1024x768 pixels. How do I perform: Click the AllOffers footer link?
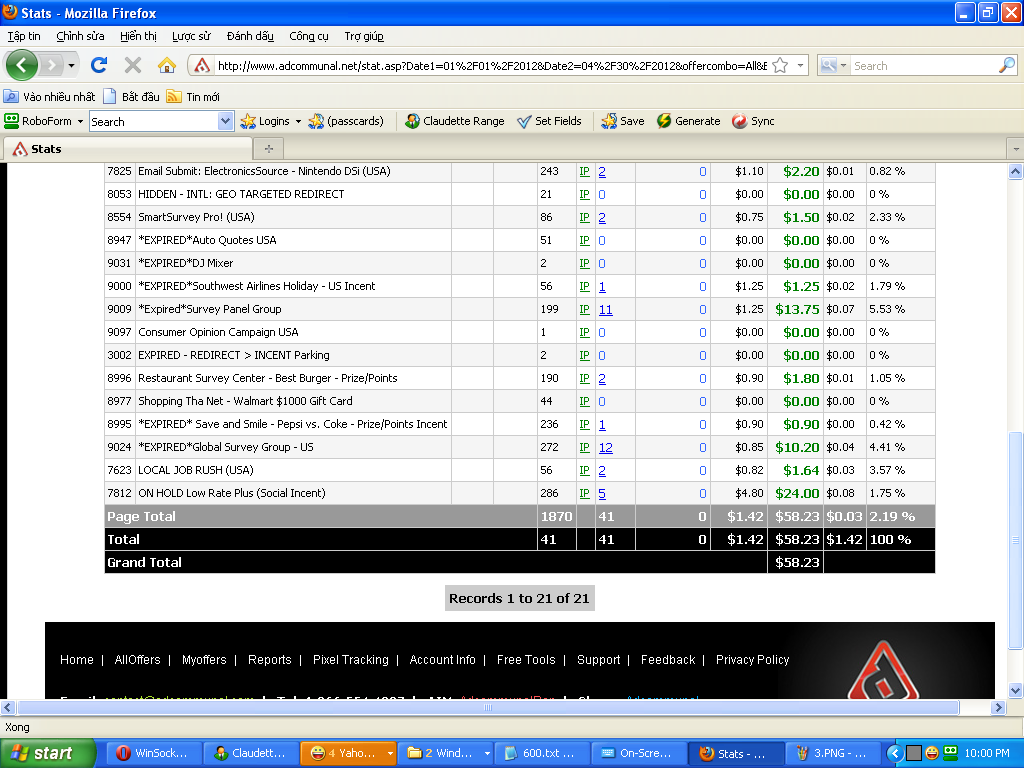click(x=137, y=660)
